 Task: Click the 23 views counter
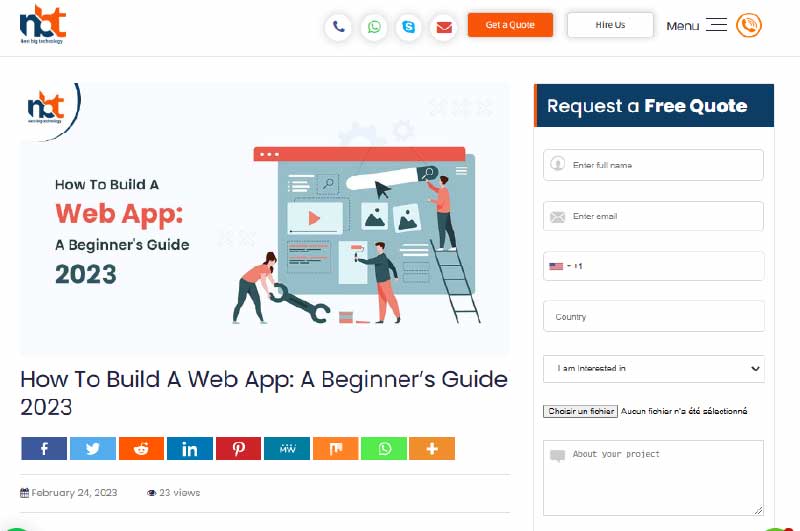tap(180, 493)
